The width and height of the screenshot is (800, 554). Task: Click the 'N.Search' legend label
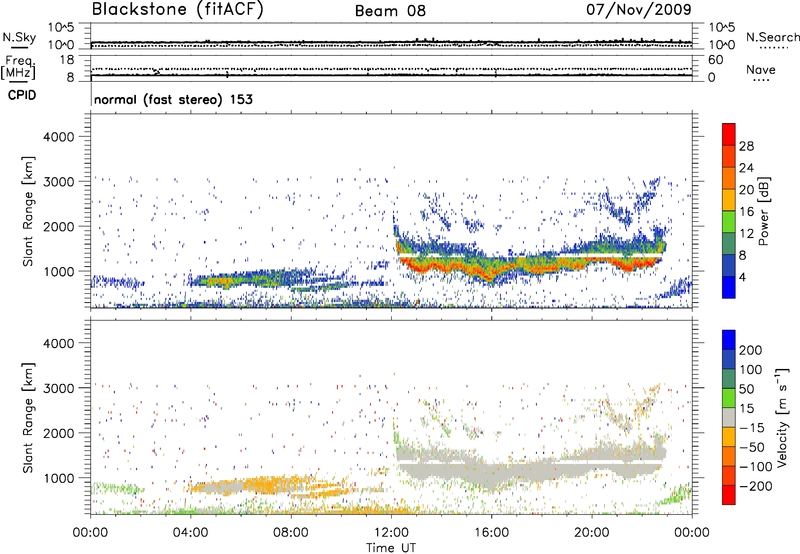pos(772,37)
